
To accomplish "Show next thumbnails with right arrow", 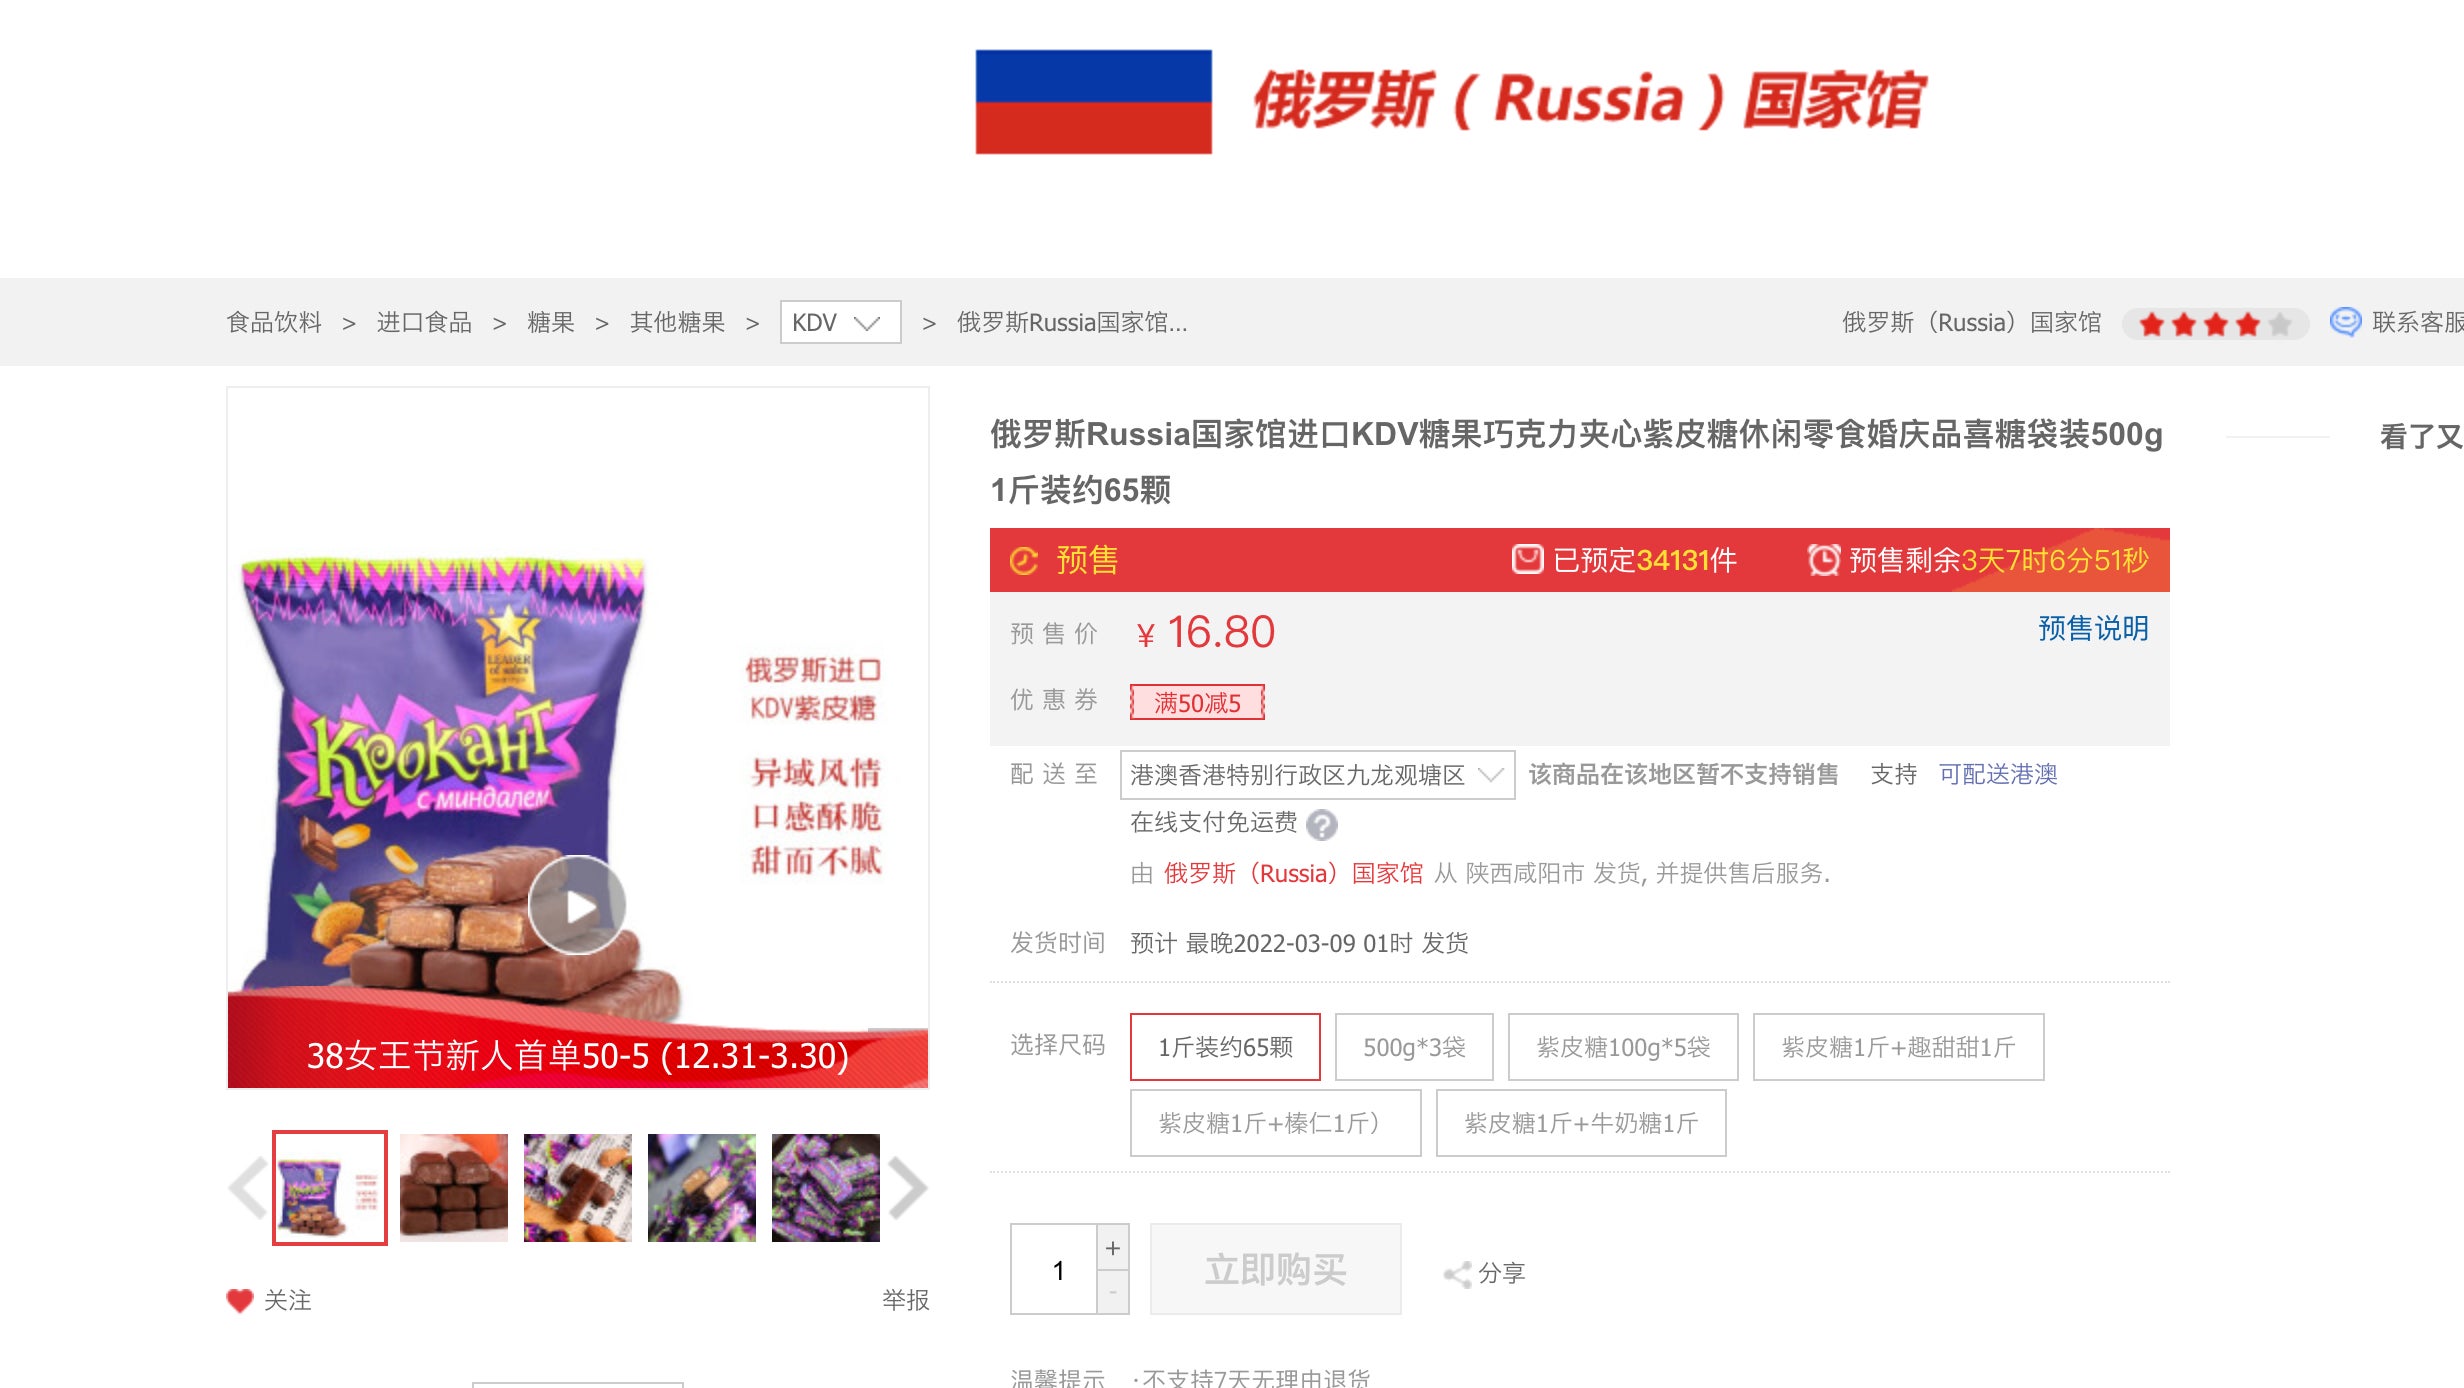I will coord(908,1188).
